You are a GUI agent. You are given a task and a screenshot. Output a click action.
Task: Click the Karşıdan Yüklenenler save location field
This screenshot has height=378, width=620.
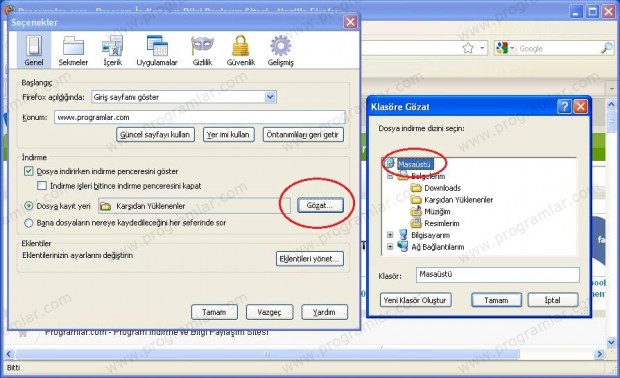tap(194, 206)
